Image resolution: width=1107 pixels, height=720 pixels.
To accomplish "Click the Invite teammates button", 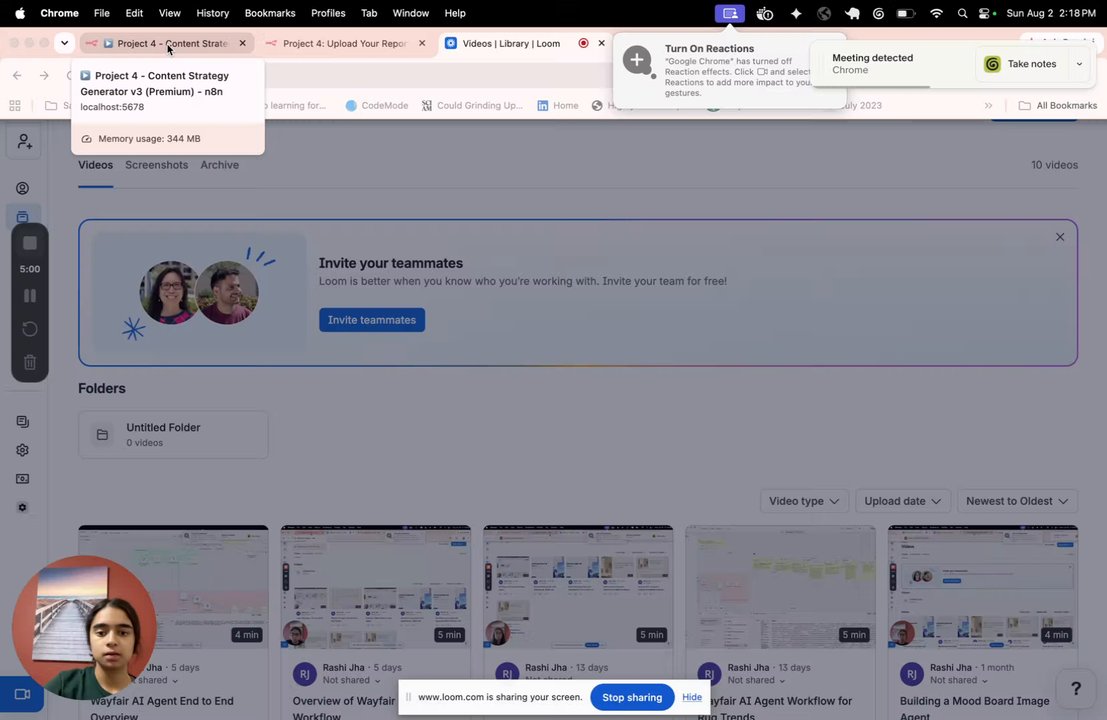I will click(x=372, y=320).
